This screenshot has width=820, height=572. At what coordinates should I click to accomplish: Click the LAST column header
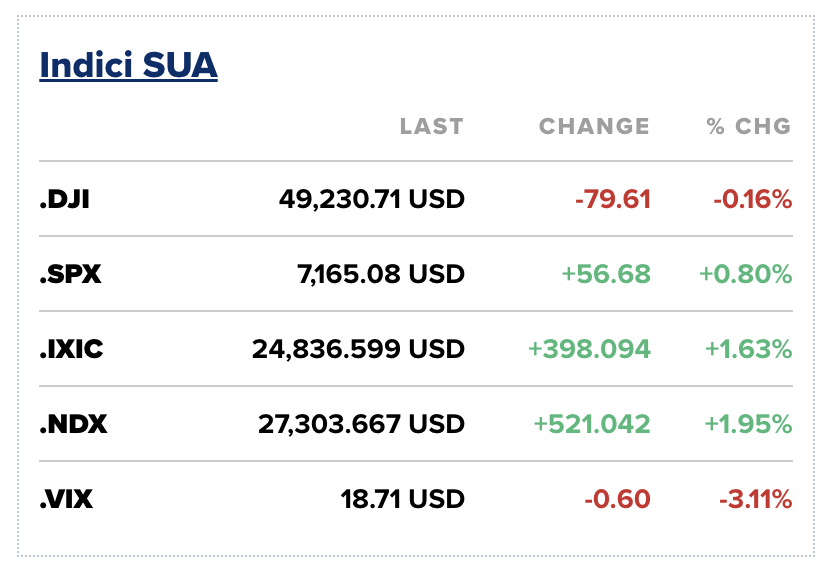(431, 126)
